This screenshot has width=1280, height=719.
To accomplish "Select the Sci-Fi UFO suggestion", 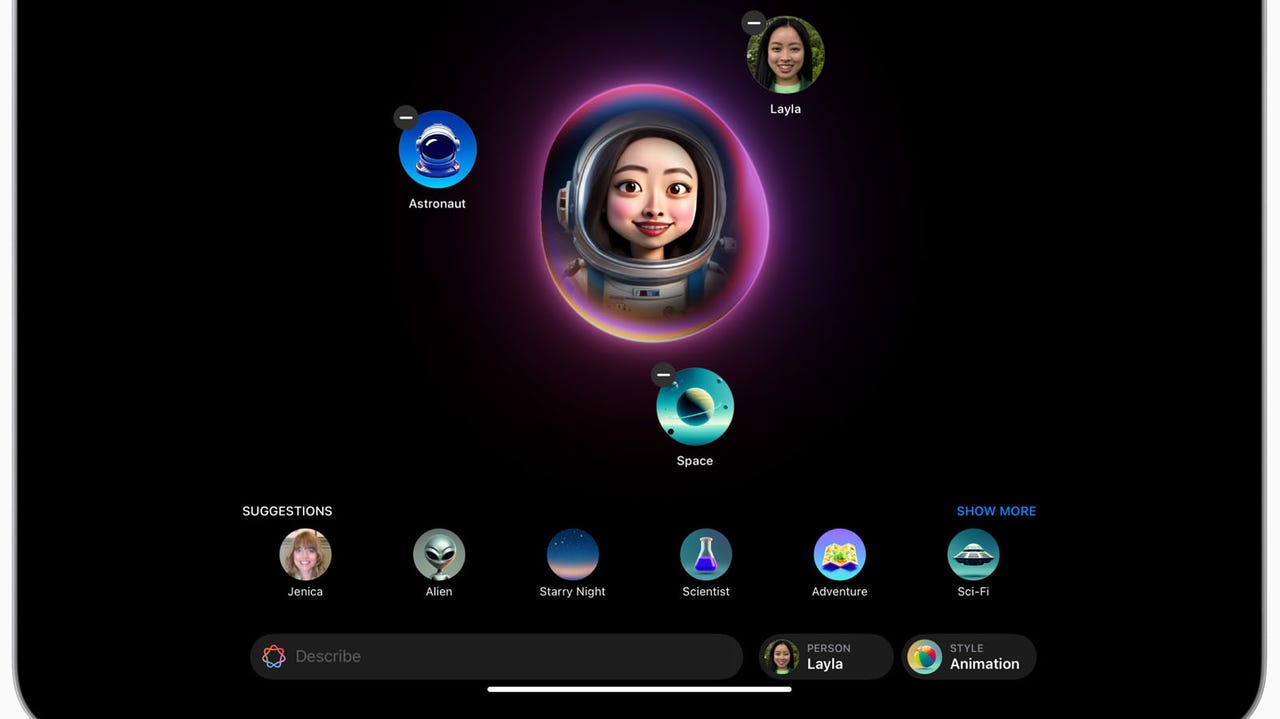I will (973, 554).
